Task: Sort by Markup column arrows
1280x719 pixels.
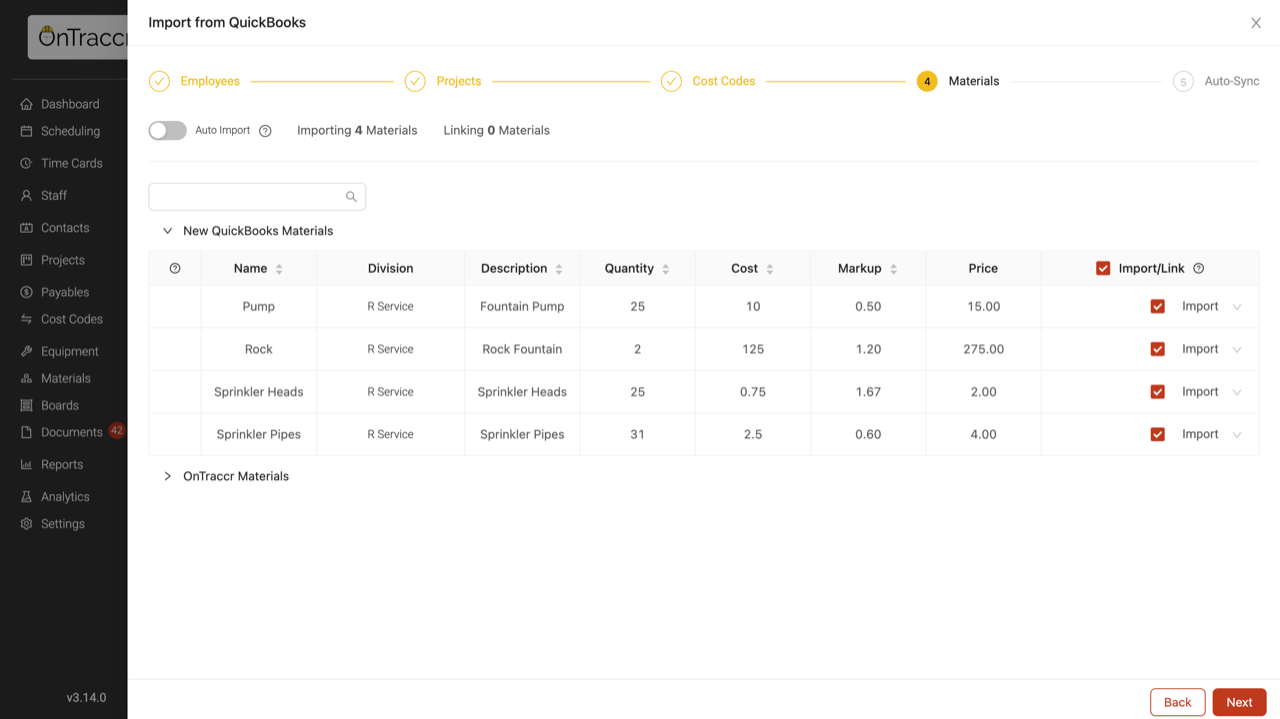Action: (x=893, y=269)
